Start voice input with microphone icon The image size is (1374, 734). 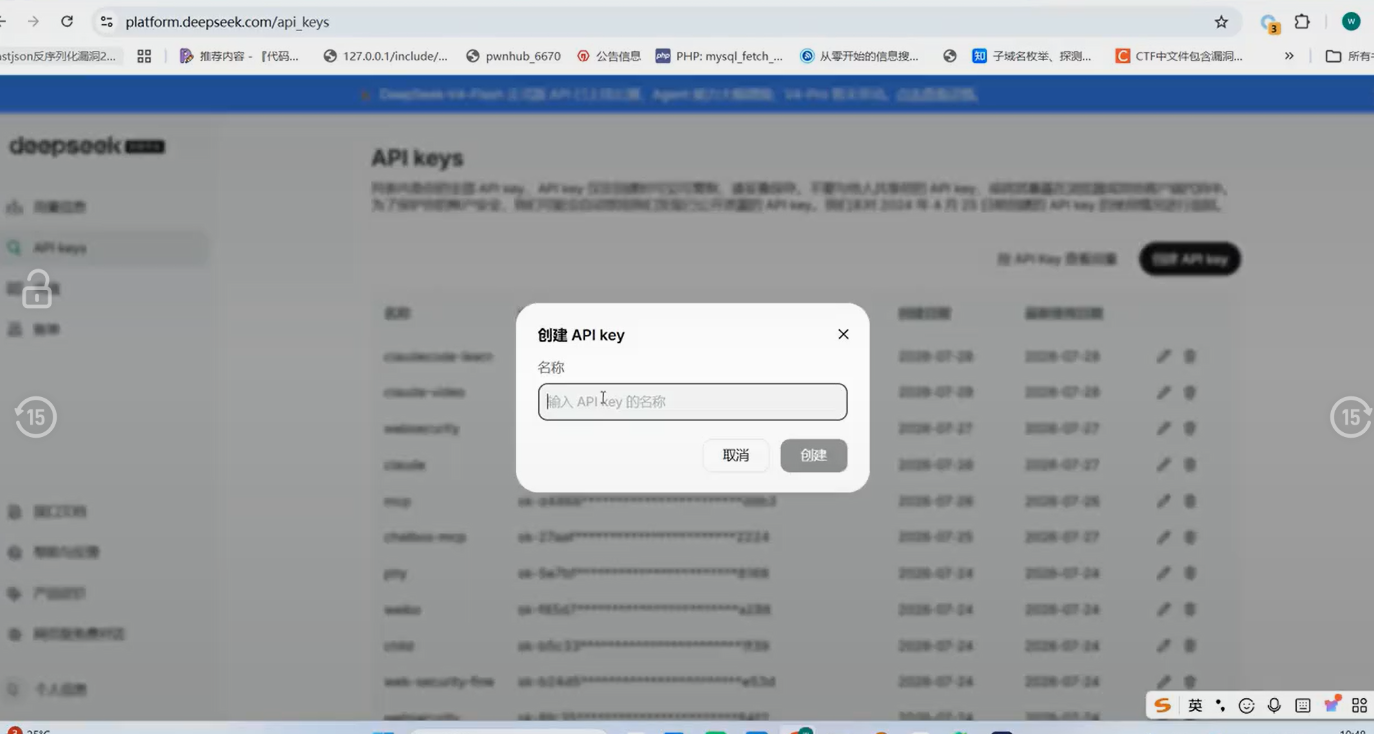click(1274, 705)
